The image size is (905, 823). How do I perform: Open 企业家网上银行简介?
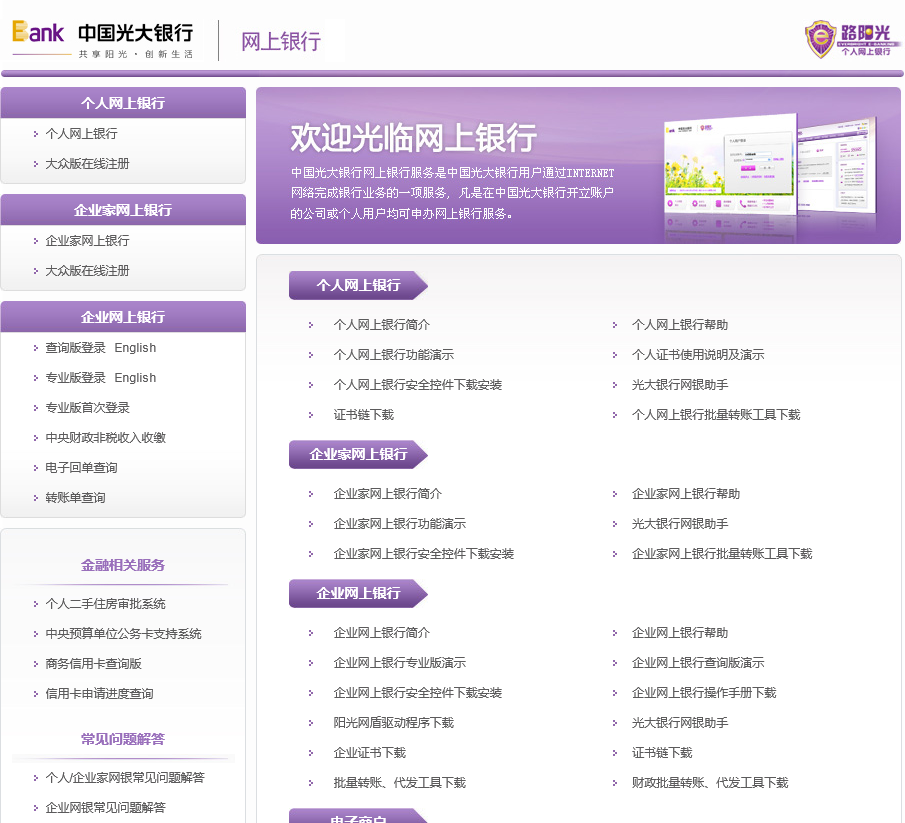[388, 494]
